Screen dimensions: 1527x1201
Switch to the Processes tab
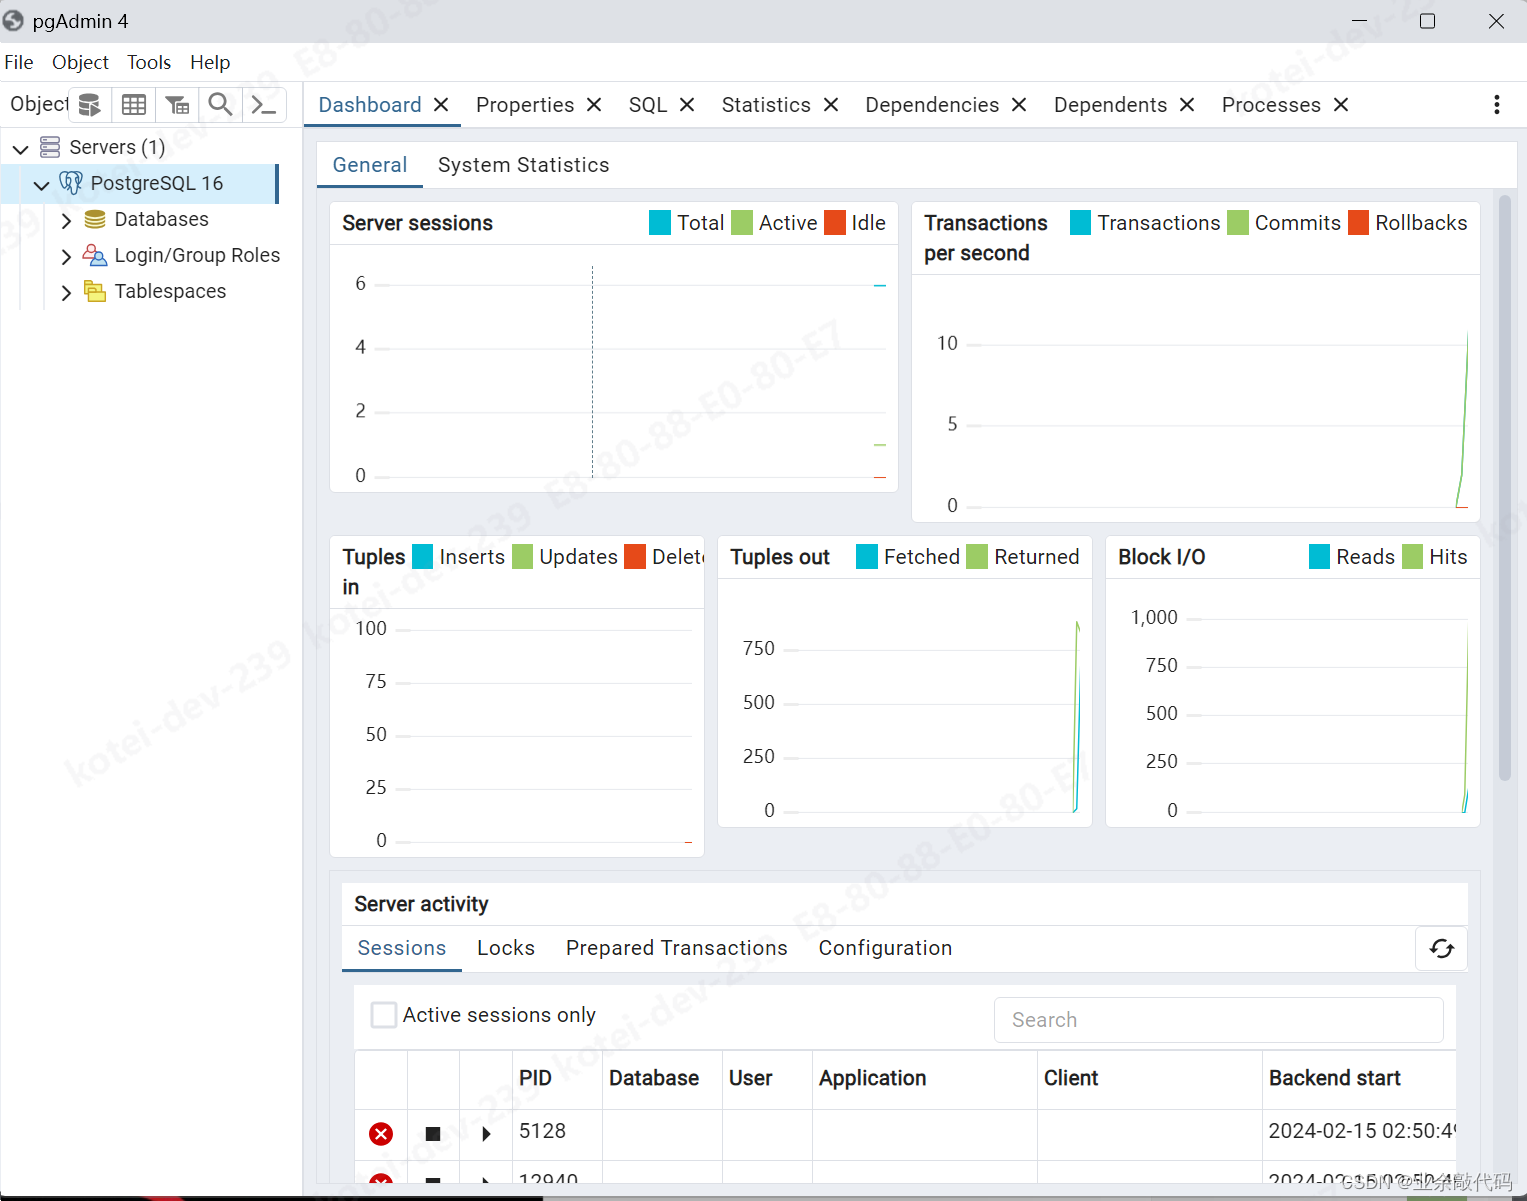(x=1271, y=105)
